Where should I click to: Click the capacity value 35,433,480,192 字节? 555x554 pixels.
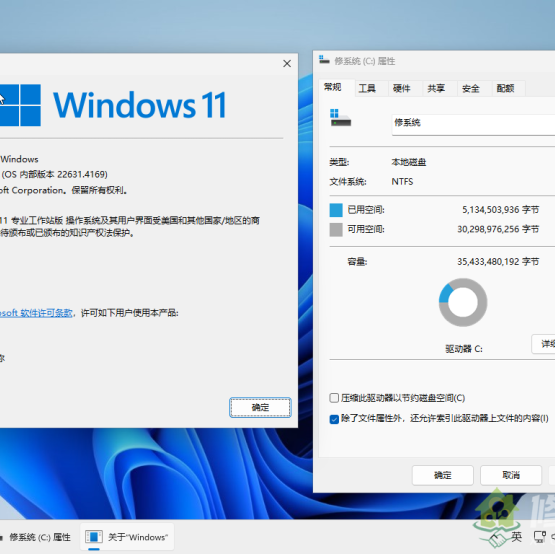point(498,262)
